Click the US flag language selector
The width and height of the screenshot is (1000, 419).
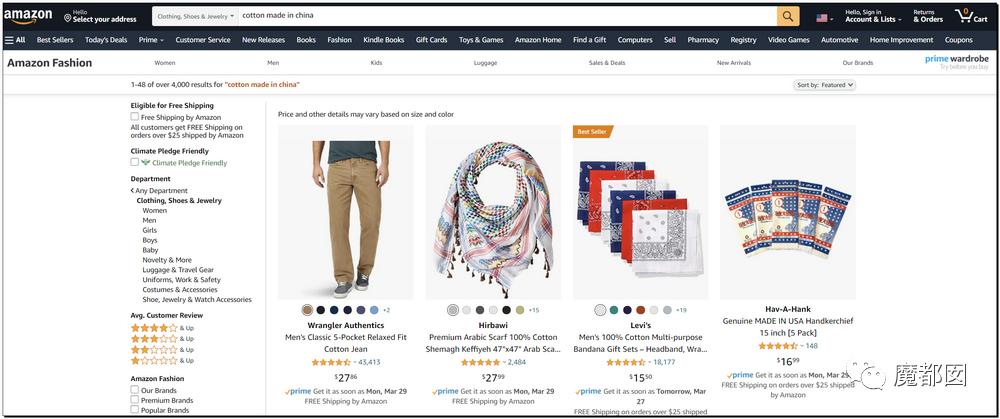[x=824, y=17]
